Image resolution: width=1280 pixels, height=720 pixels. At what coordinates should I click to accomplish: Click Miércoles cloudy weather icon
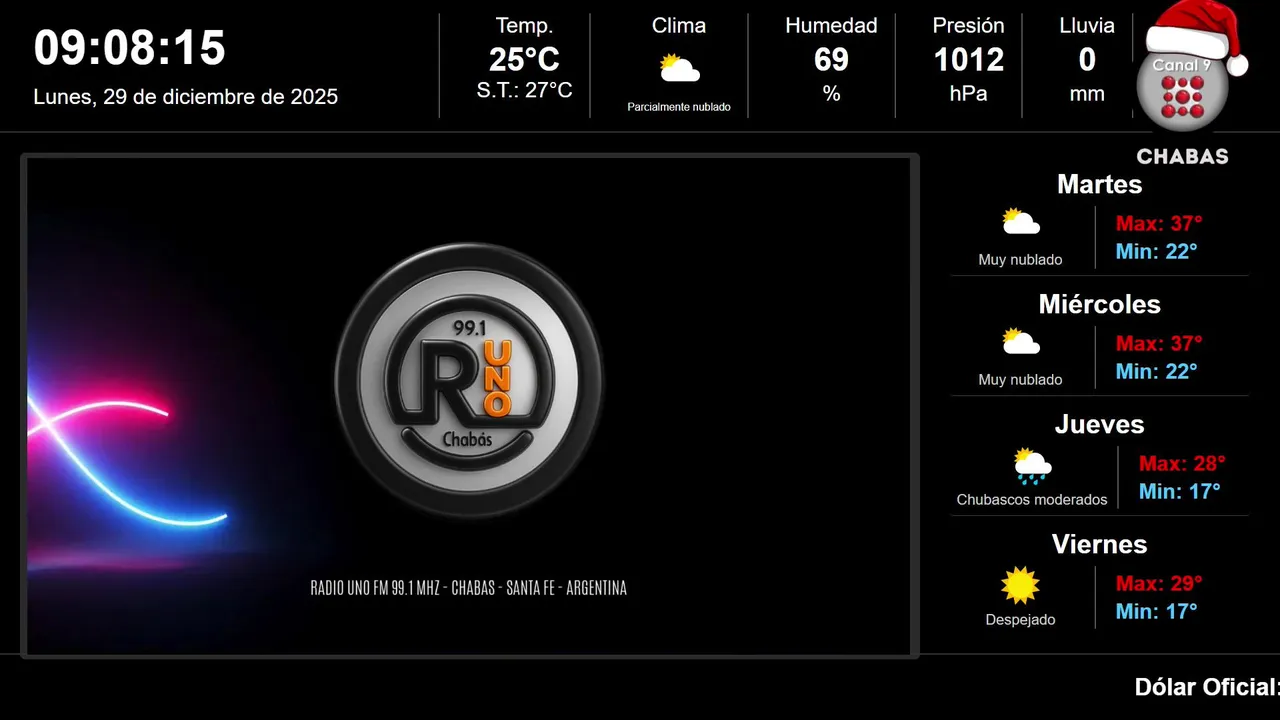[1021, 342]
